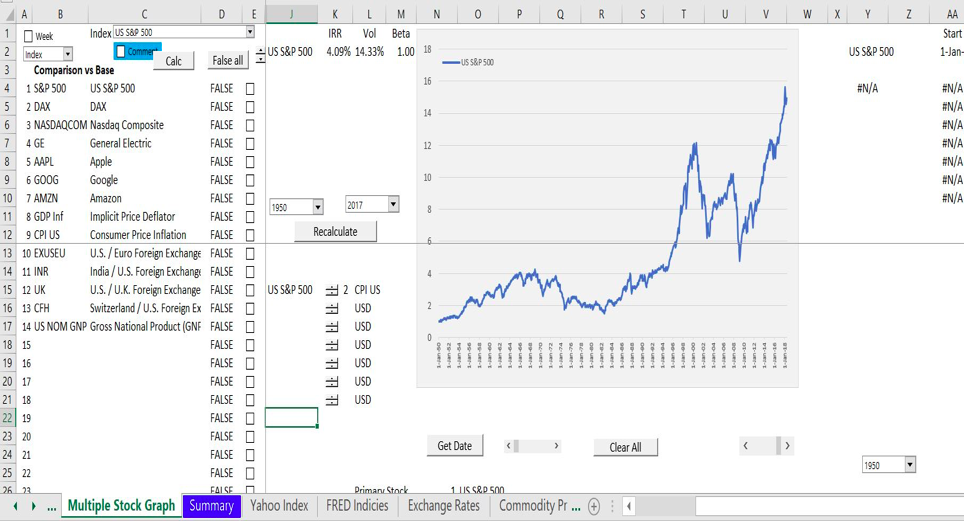The height and width of the screenshot is (521, 969).
Task: Select row 13 header
Action: [x=7, y=253]
